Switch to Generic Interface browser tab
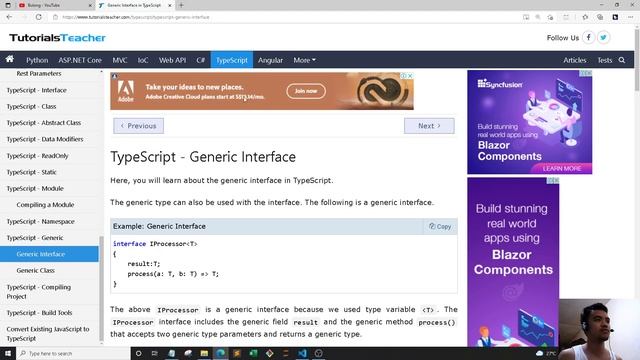The width and height of the screenshot is (640, 360). [135, 5]
